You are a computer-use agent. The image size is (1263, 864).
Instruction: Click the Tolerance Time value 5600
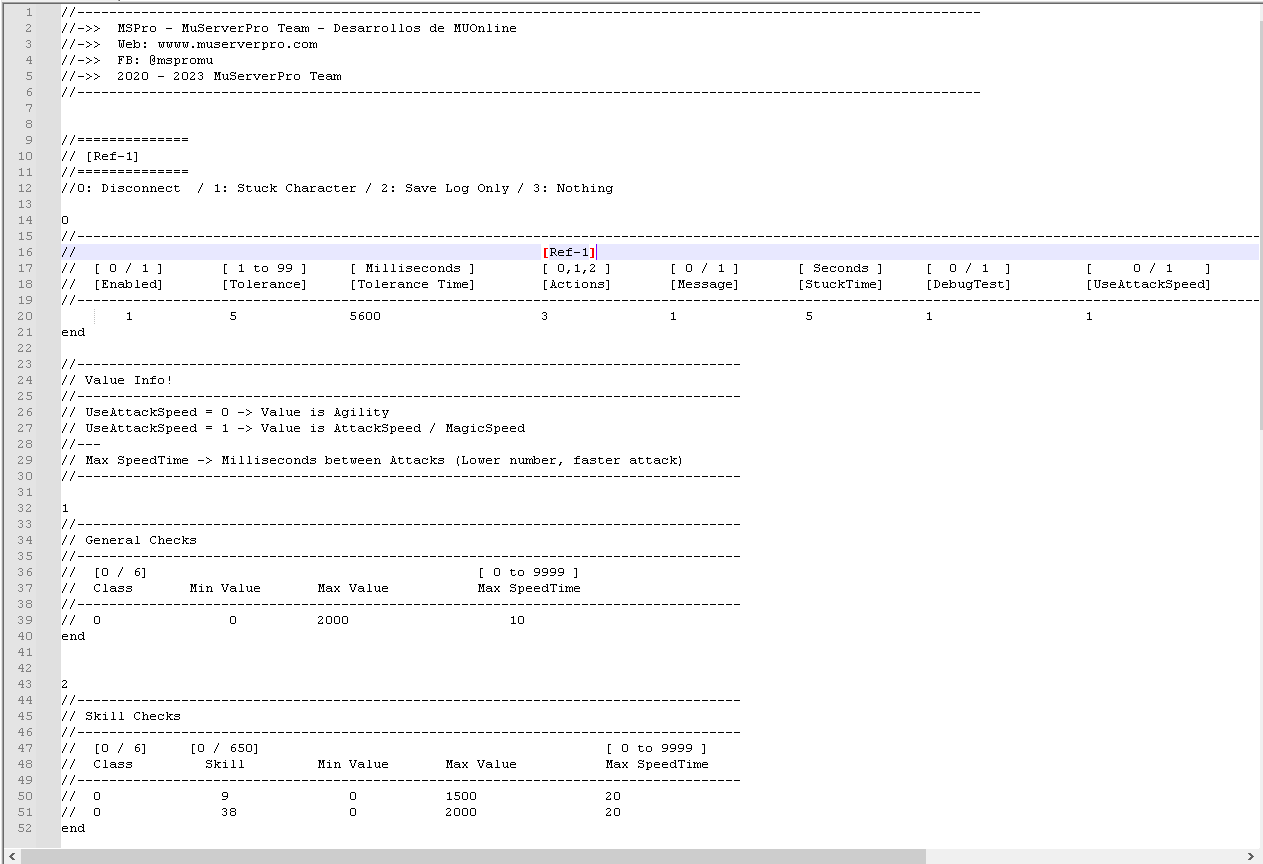pyautogui.click(x=365, y=316)
